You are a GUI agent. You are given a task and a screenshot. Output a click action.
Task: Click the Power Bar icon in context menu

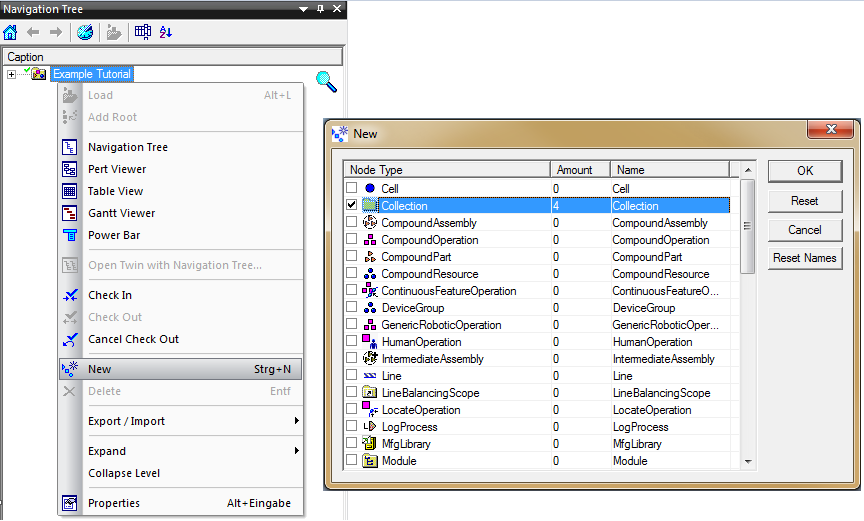69,236
